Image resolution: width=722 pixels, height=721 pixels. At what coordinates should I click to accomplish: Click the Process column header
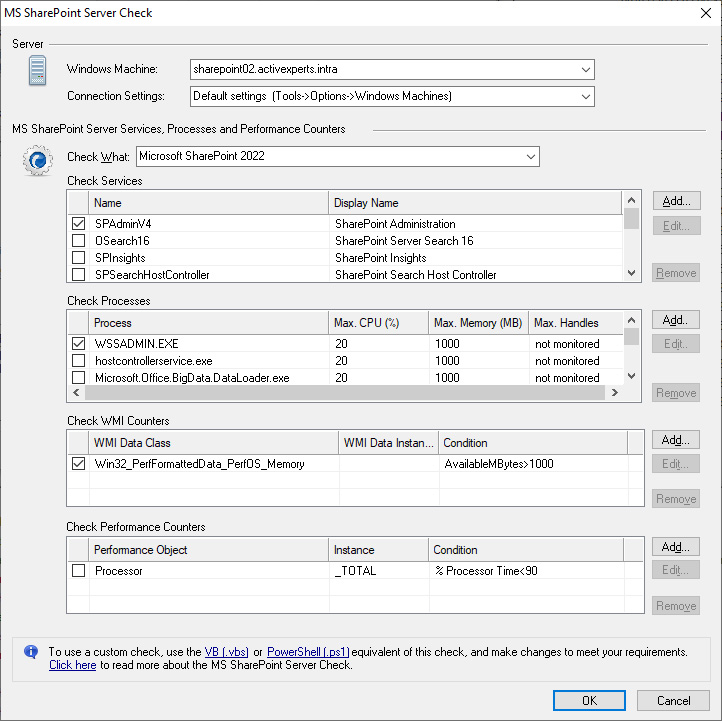click(208, 323)
